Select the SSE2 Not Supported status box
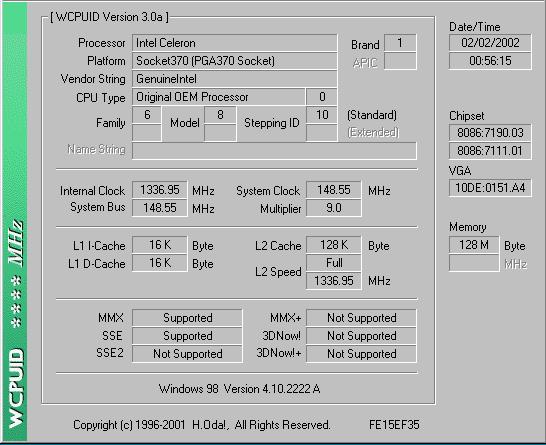 (187, 354)
